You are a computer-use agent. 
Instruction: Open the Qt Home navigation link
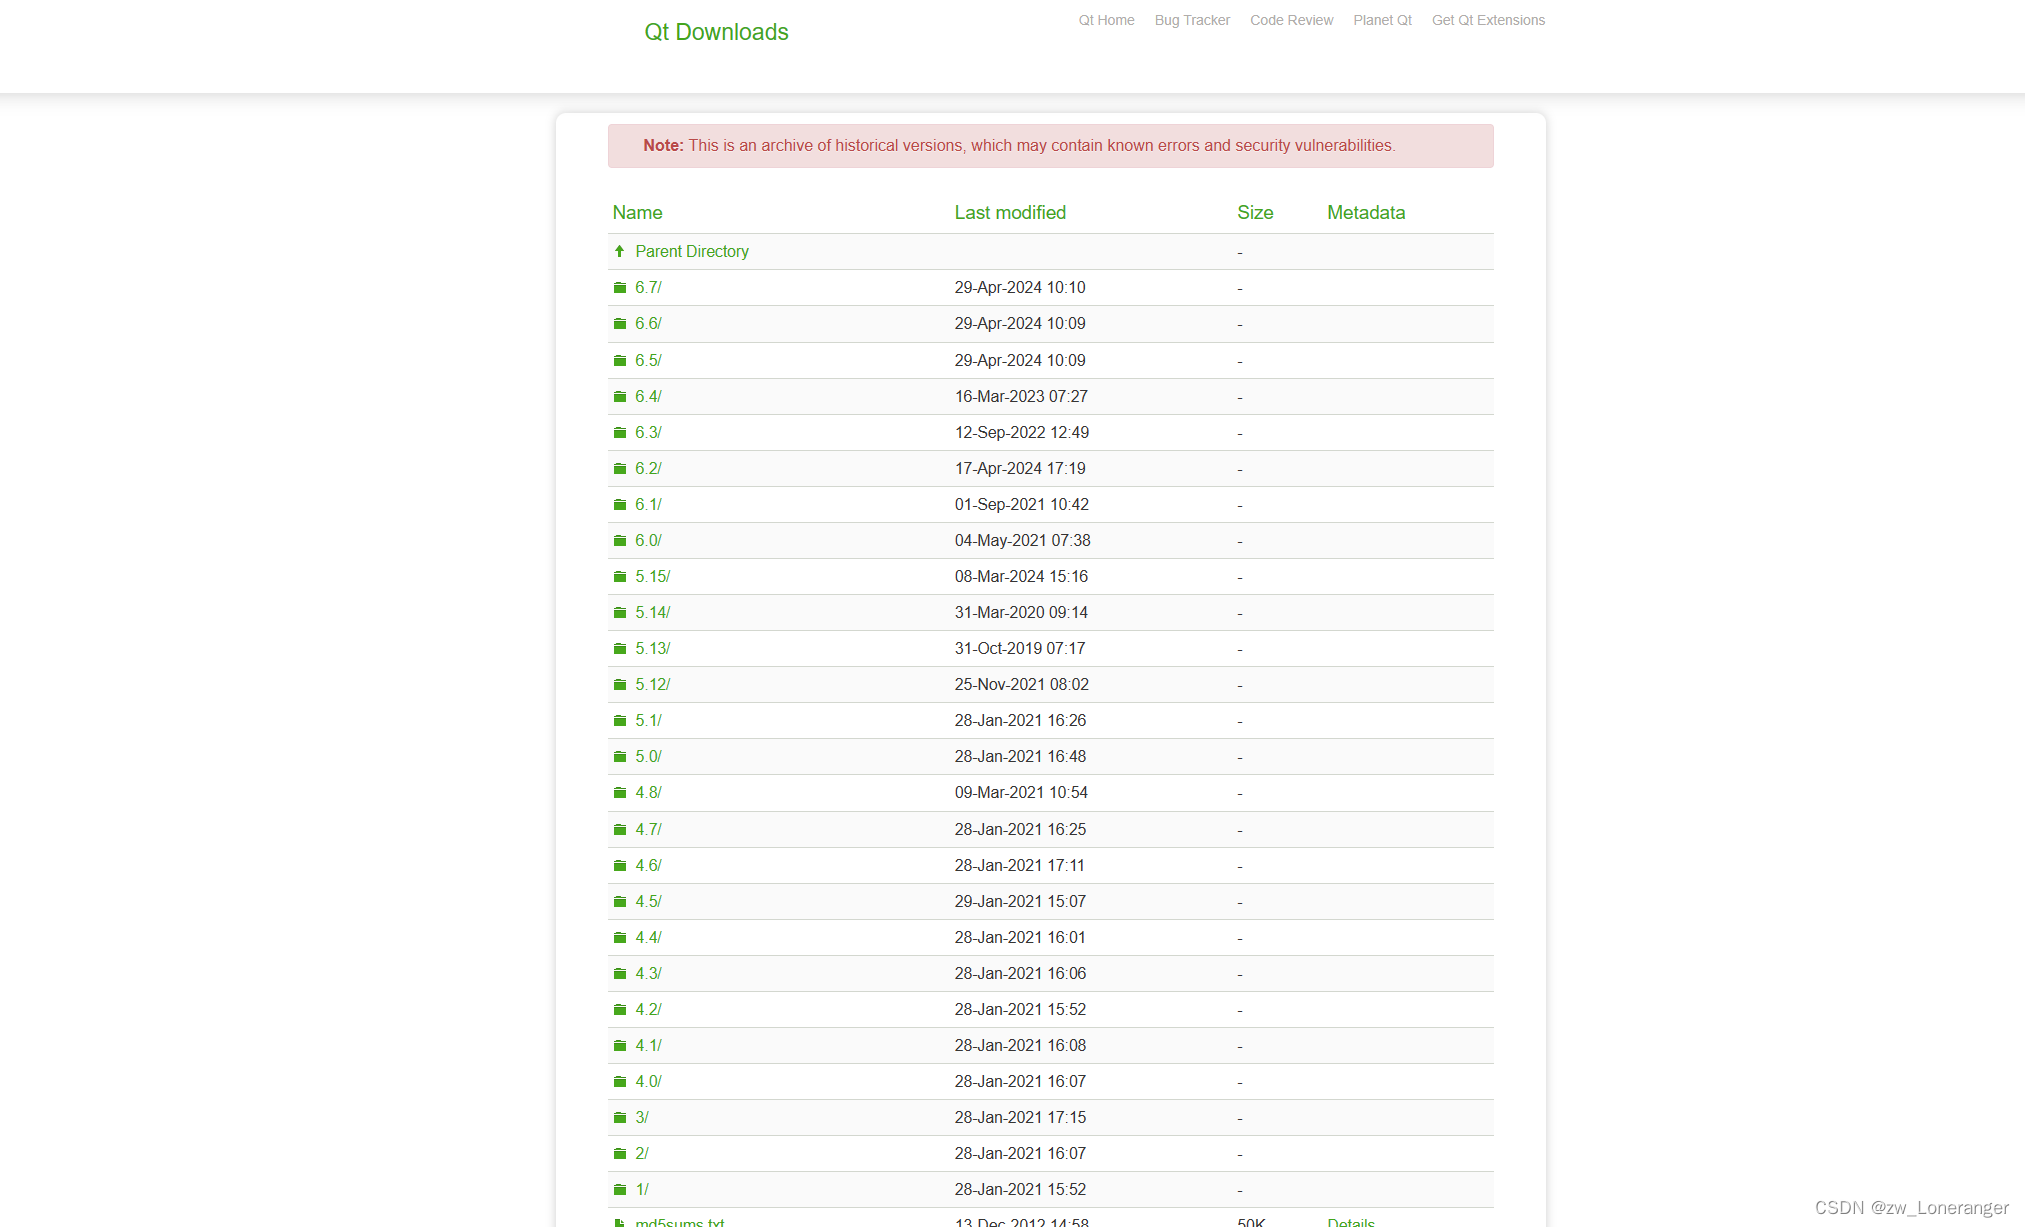pyautogui.click(x=1106, y=20)
